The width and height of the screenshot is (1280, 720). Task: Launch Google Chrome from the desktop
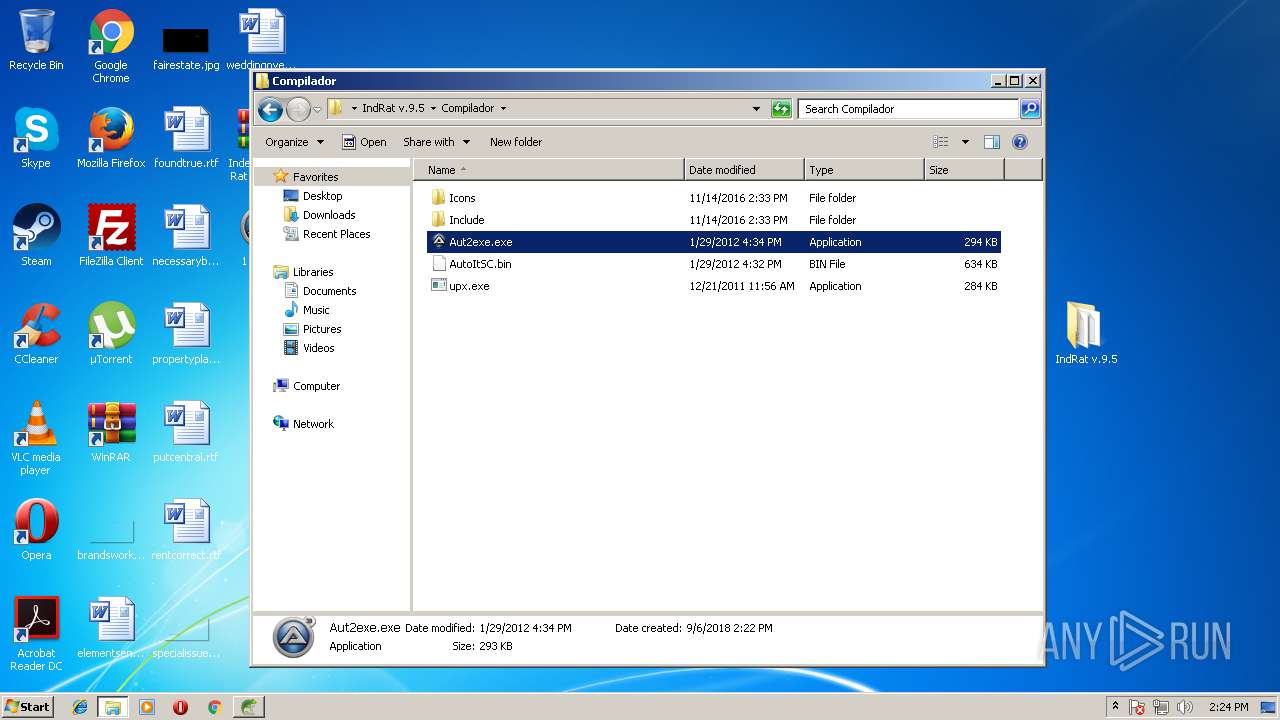click(111, 46)
